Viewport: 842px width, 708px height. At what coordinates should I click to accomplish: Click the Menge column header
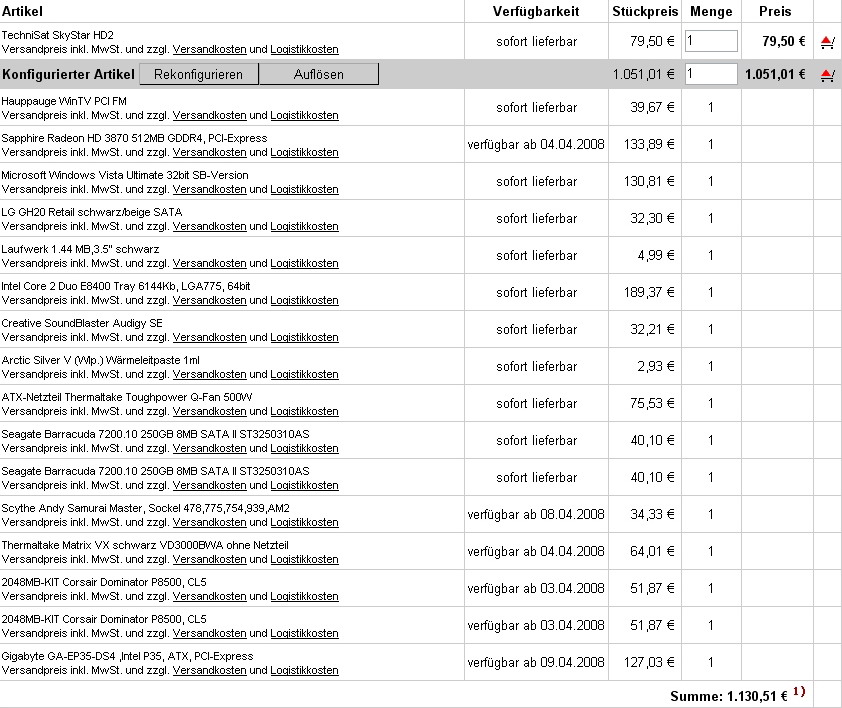click(711, 11)
